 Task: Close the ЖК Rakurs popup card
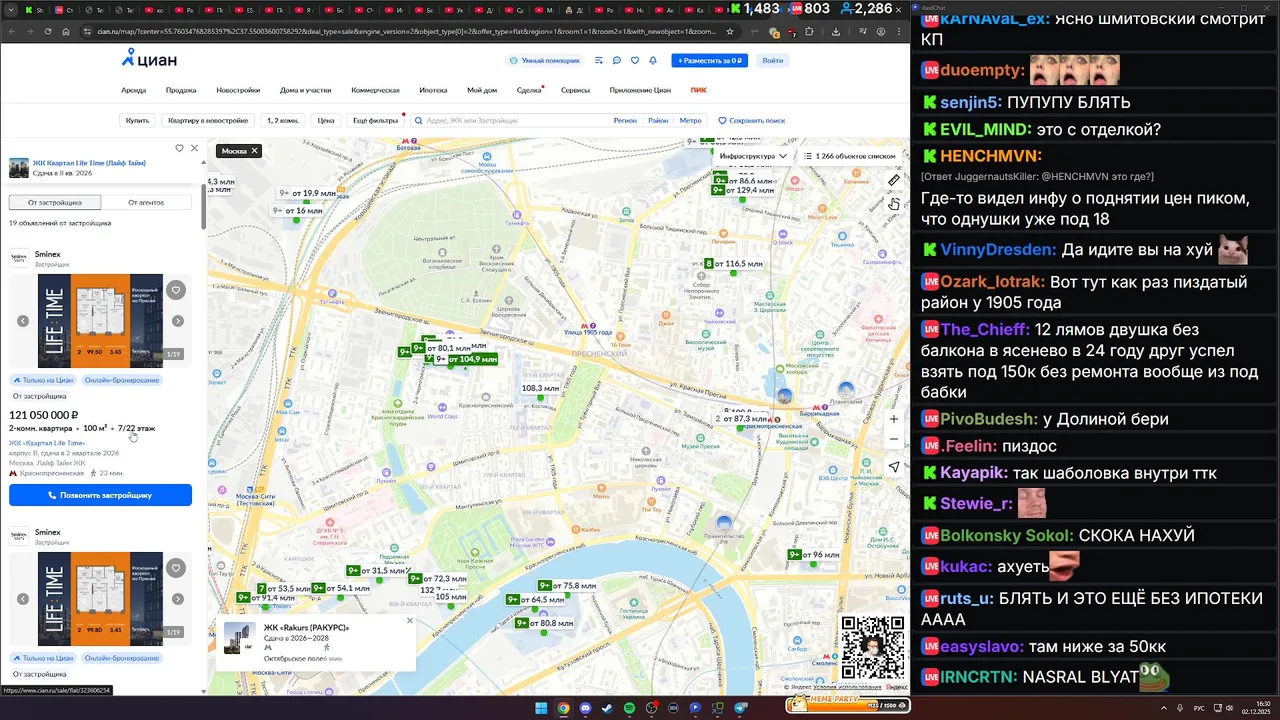[409, 620]
